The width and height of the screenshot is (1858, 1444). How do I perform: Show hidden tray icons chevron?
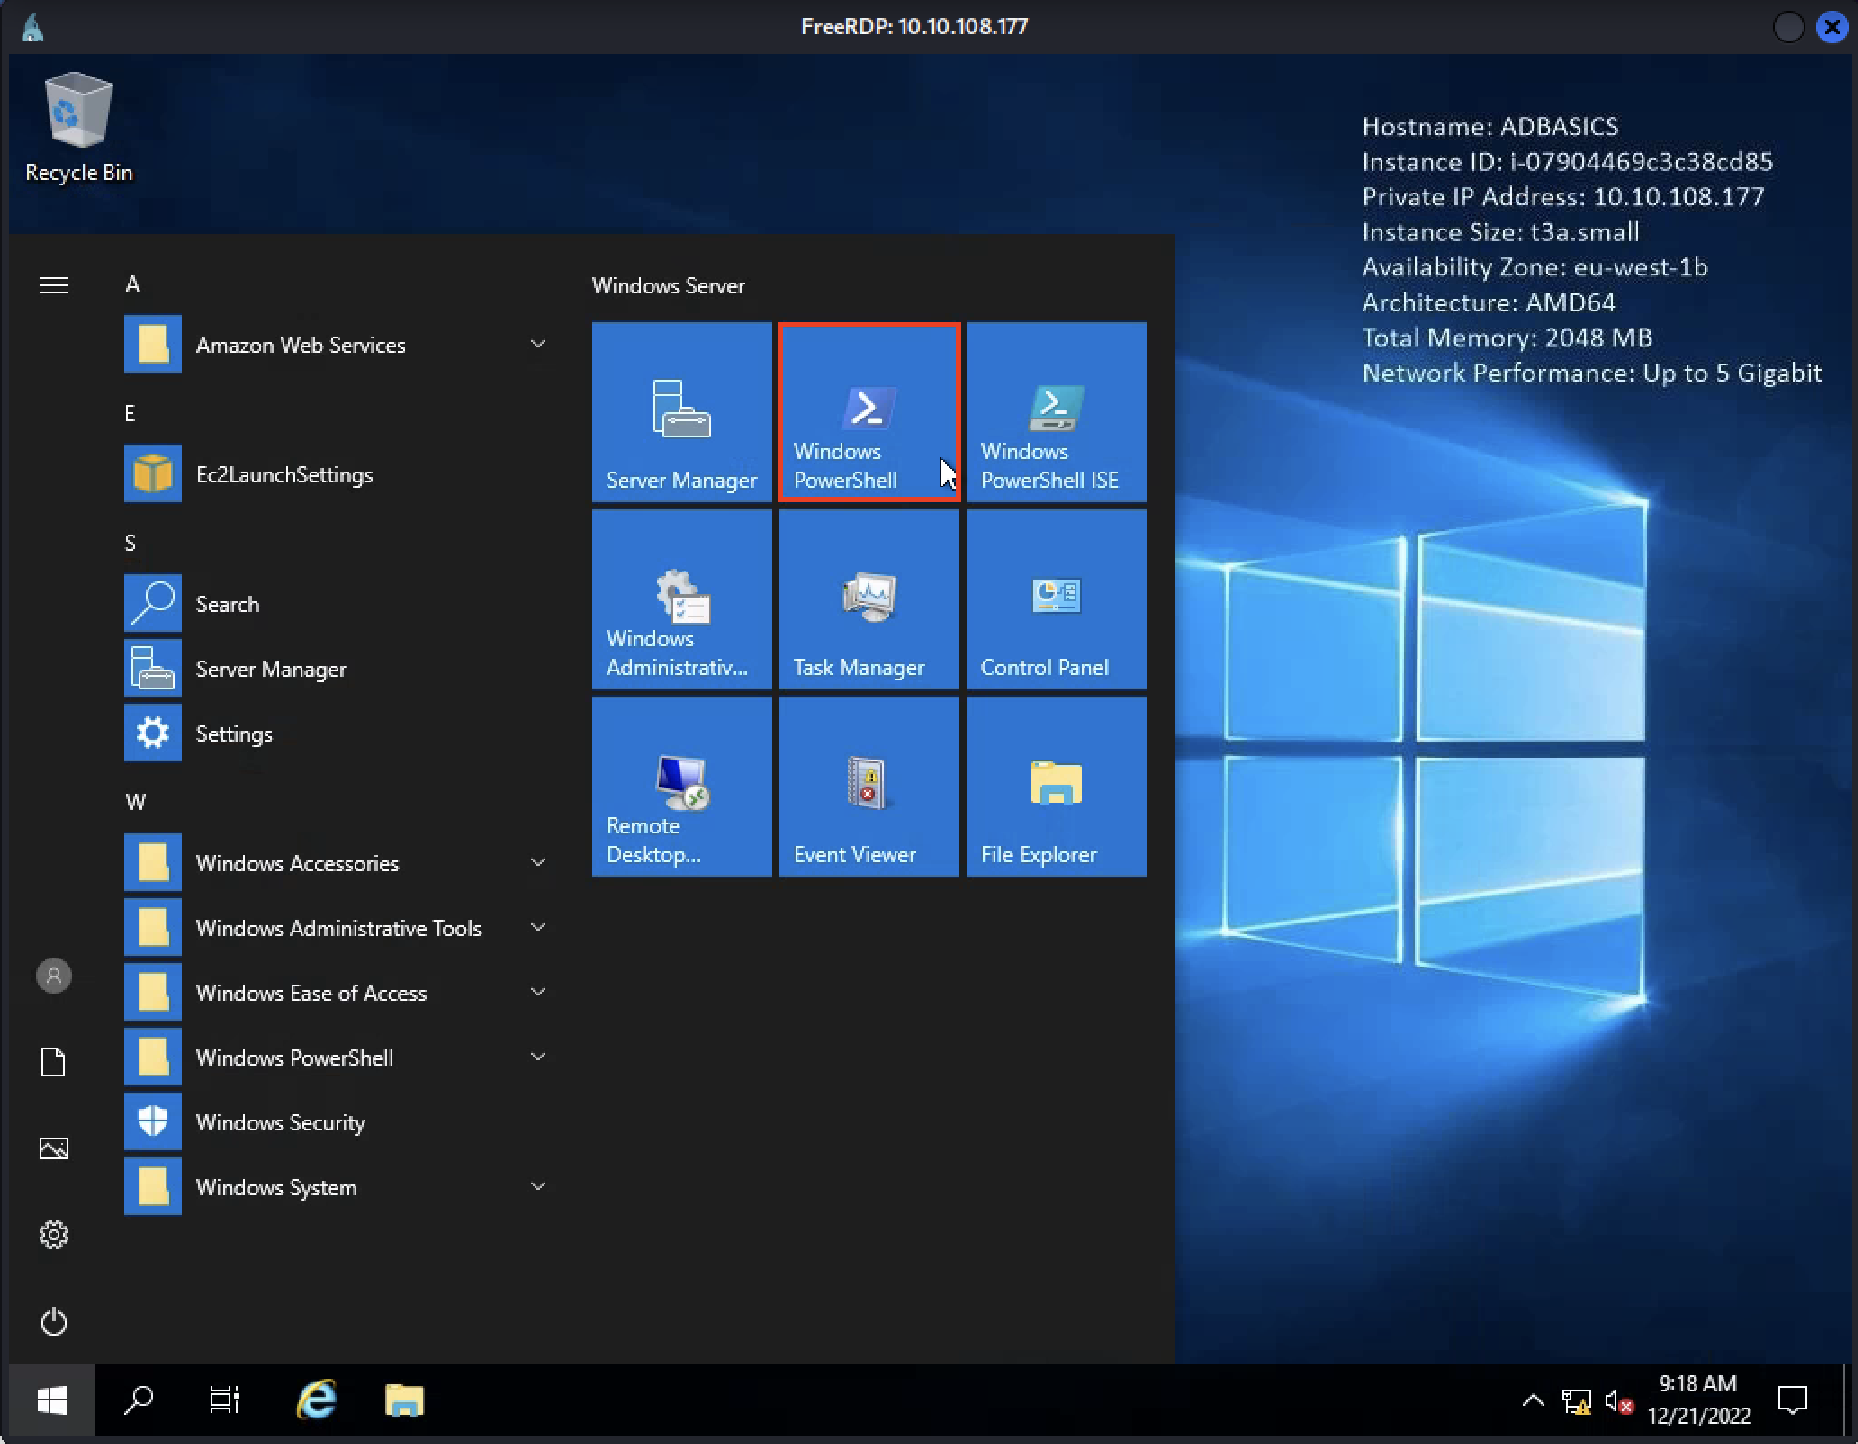(x=1533, y=1401)
